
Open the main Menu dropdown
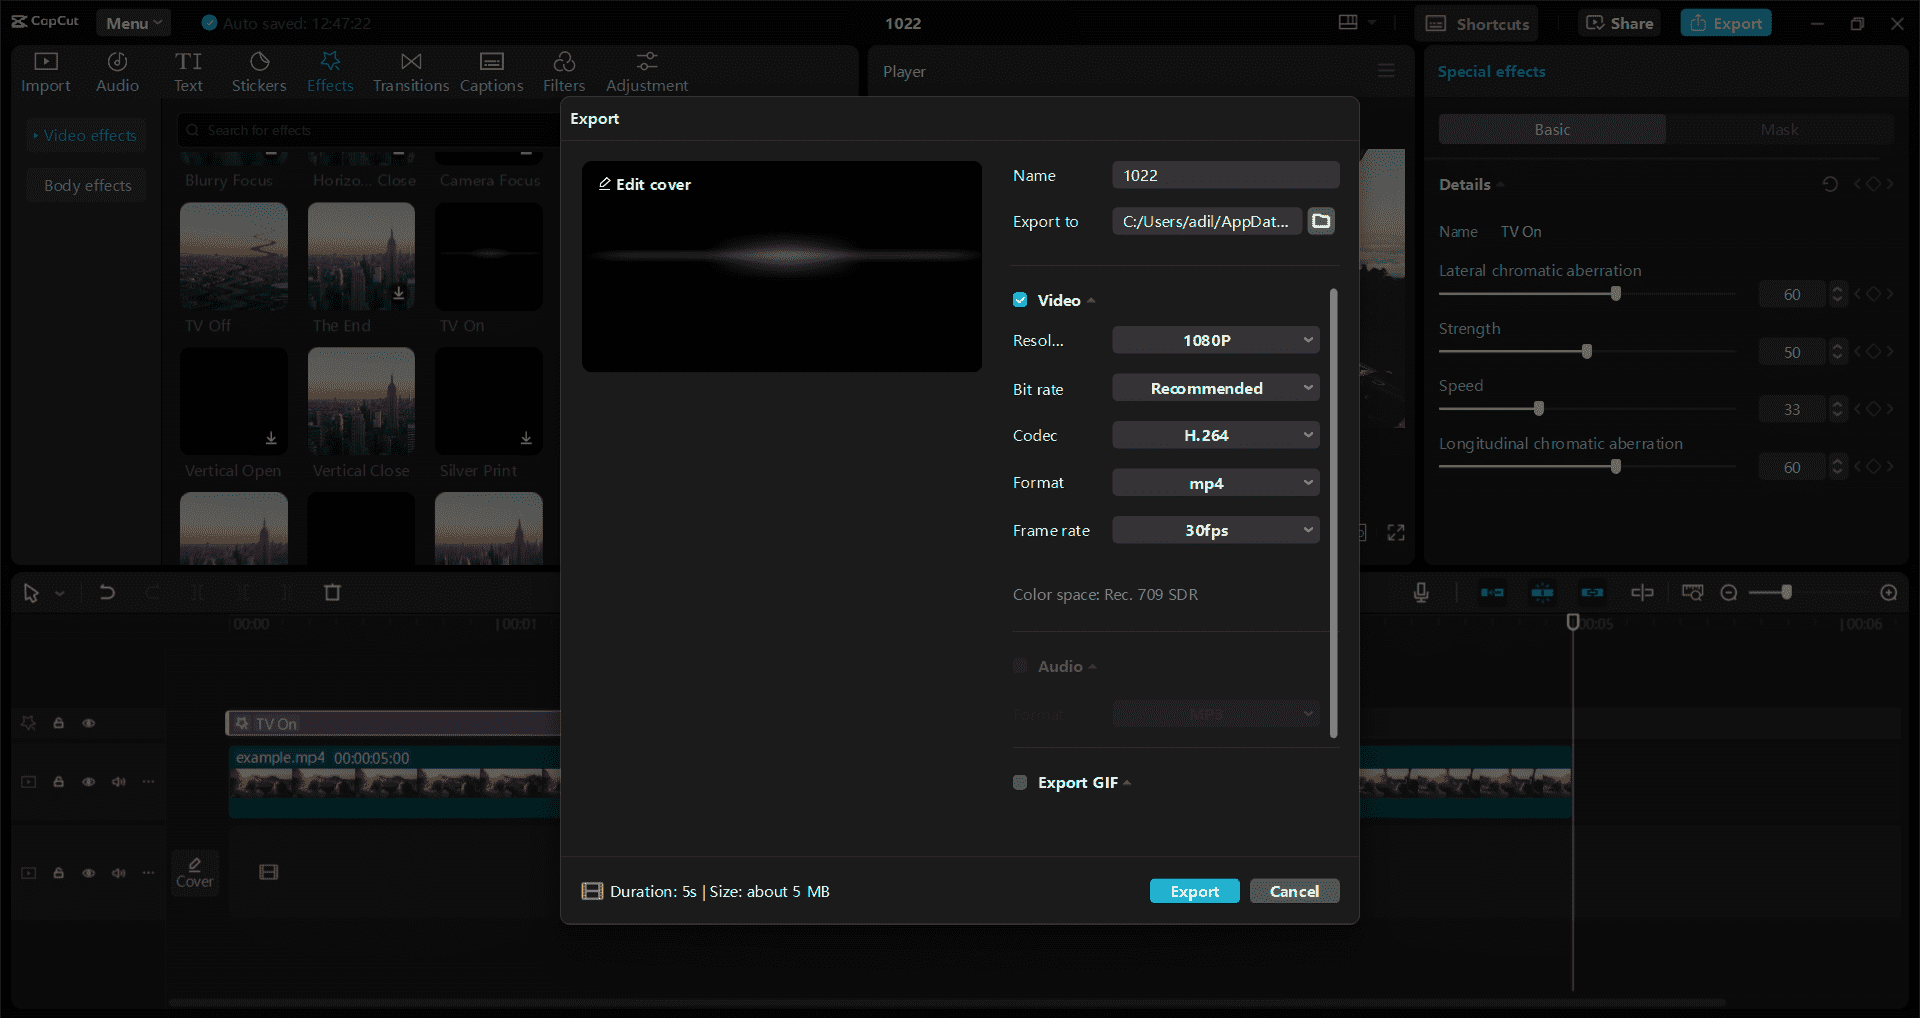pyautogui.click(x=133, y=23)
